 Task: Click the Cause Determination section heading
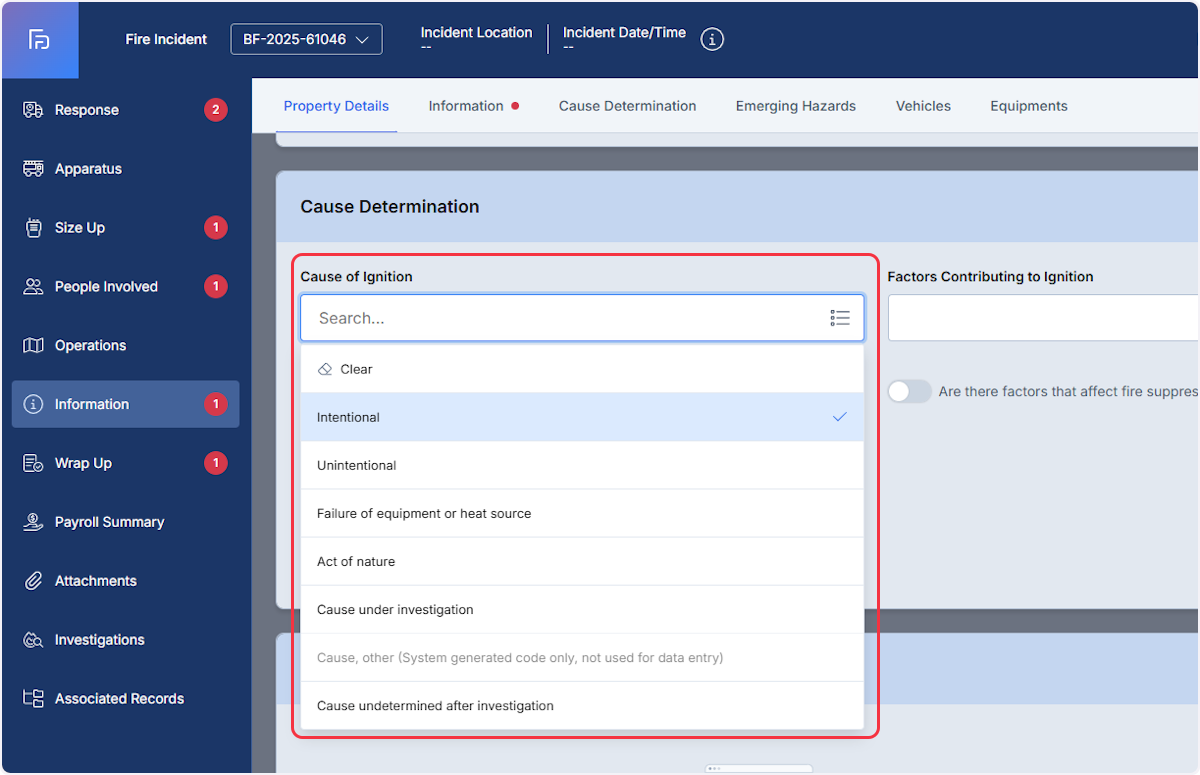390,207
